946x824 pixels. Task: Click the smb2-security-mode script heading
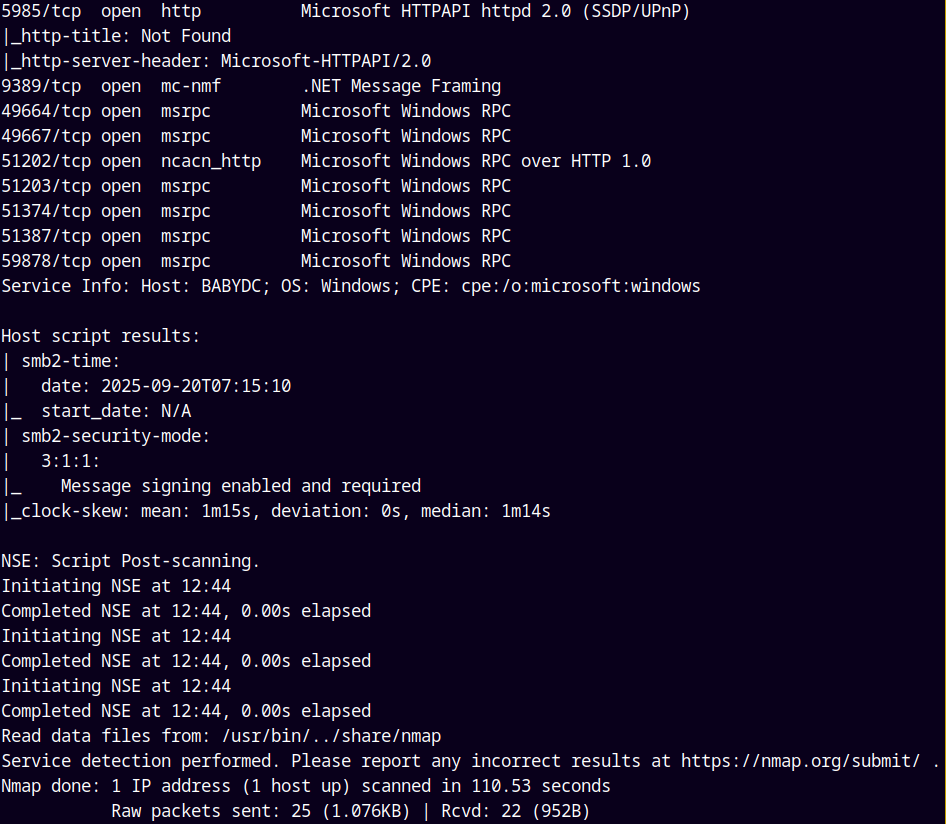click(x=115, y=436)
